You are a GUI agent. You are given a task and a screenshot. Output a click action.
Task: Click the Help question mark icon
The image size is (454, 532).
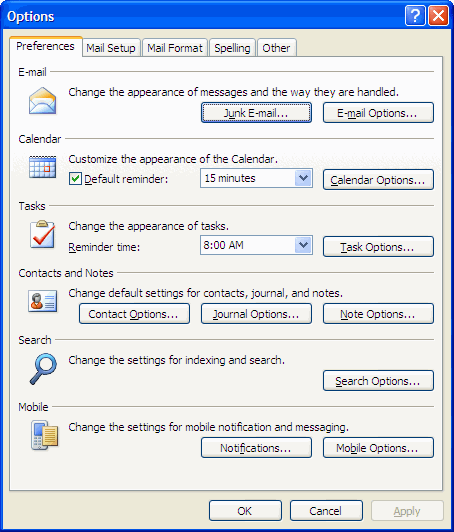click(415, 16)
